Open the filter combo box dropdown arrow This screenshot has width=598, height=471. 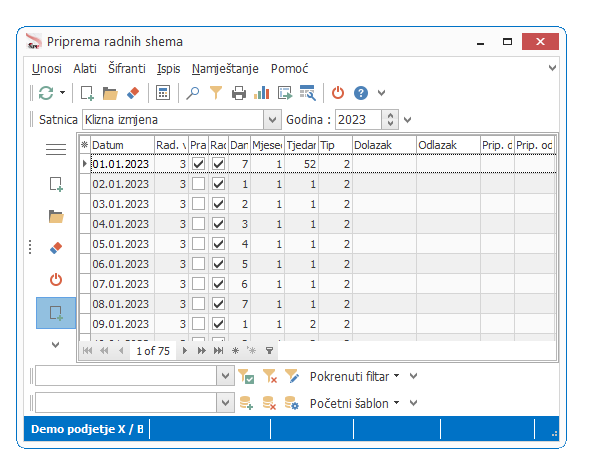coord(225,376)
